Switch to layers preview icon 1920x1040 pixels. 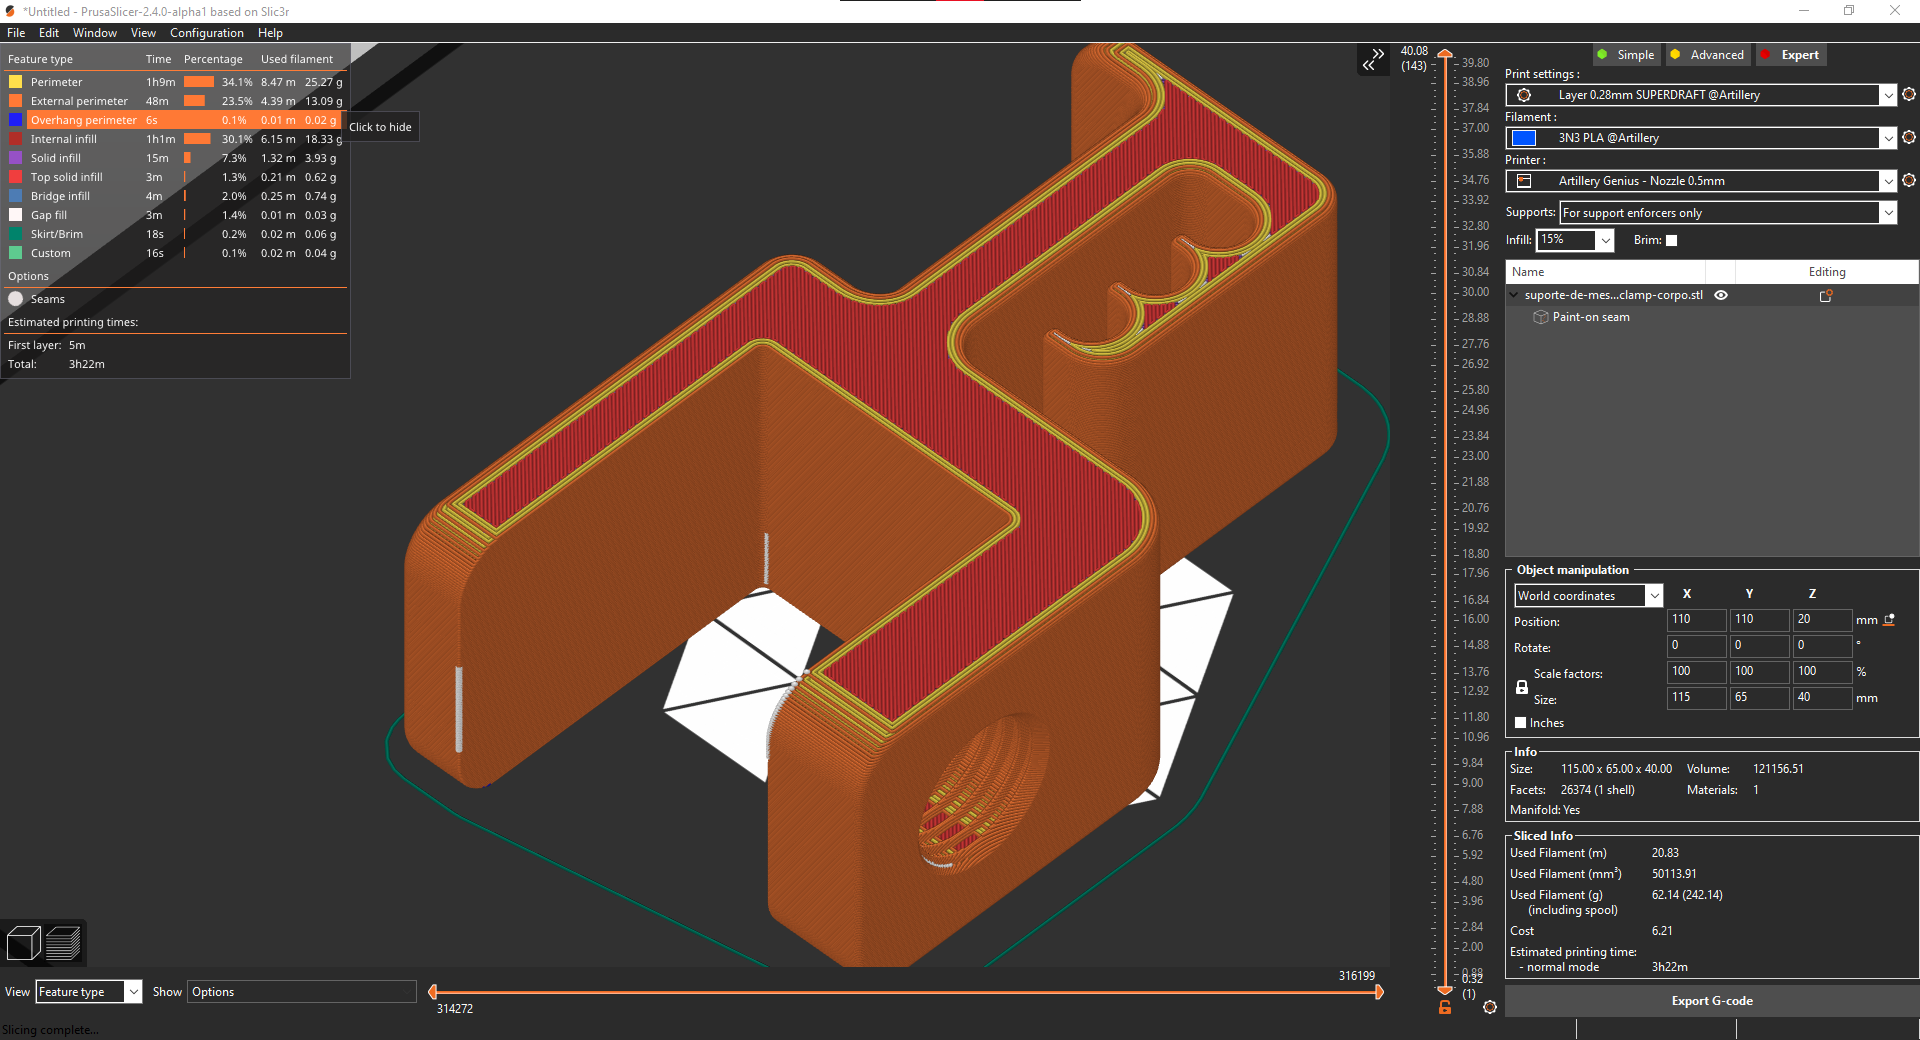63,943
